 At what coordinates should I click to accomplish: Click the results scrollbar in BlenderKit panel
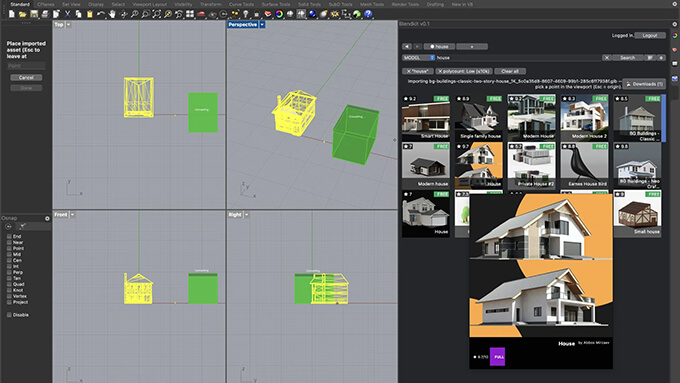664,118
